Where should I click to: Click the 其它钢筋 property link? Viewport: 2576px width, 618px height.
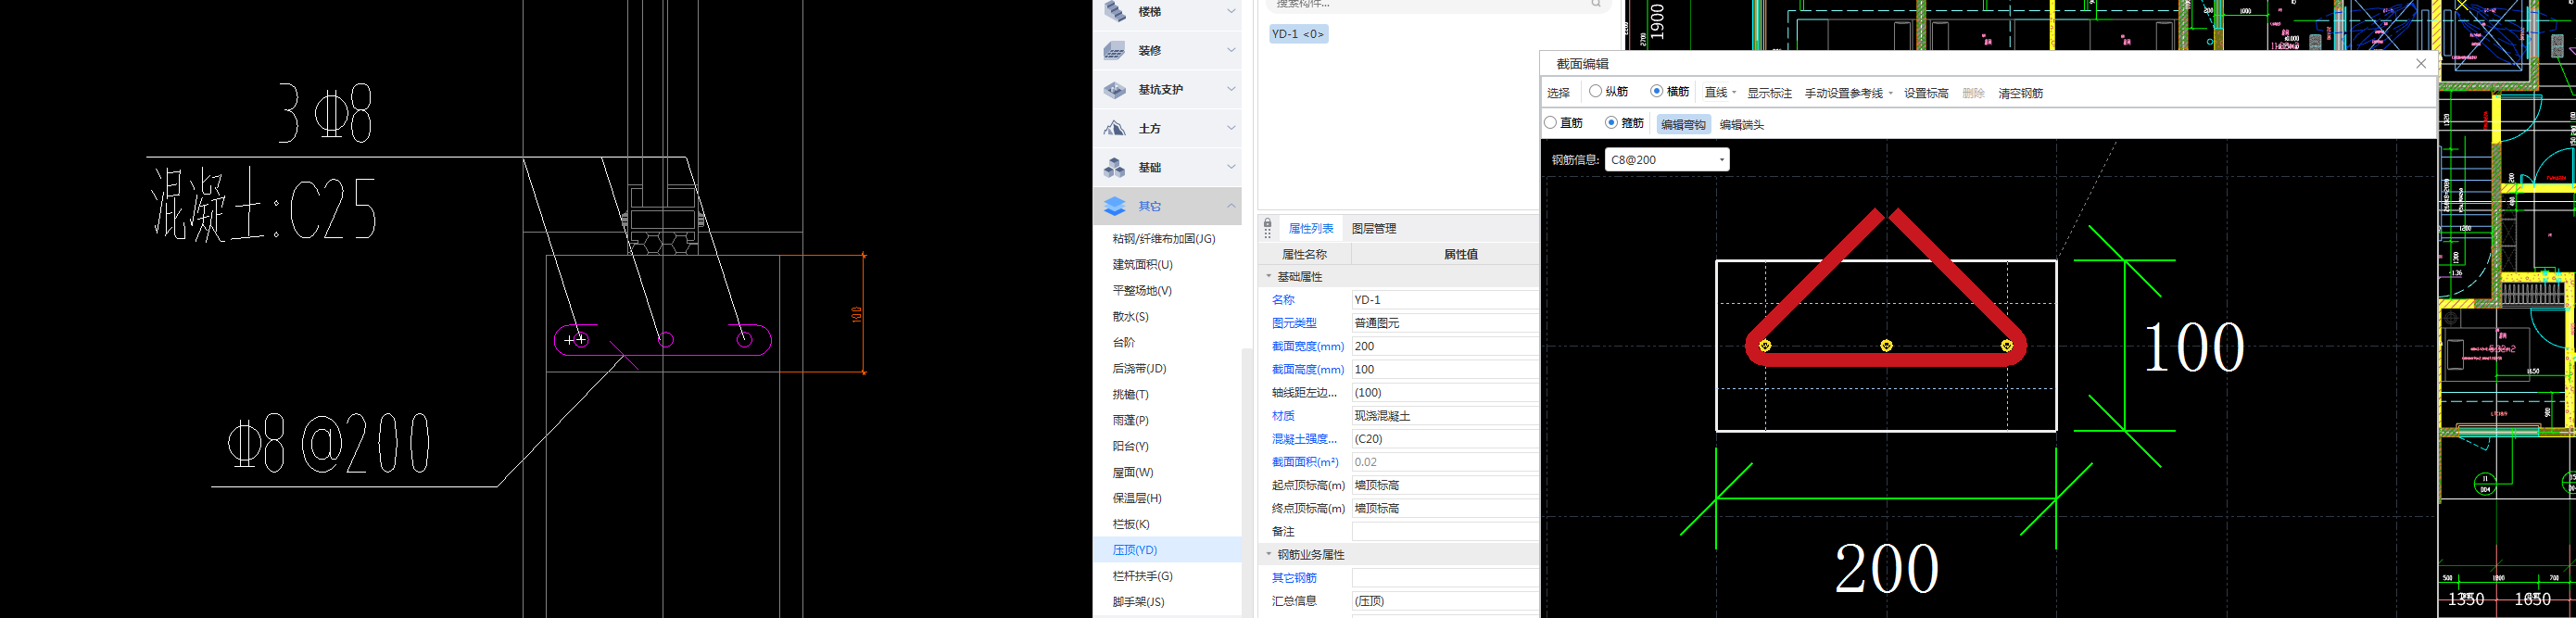(1294, 578)
